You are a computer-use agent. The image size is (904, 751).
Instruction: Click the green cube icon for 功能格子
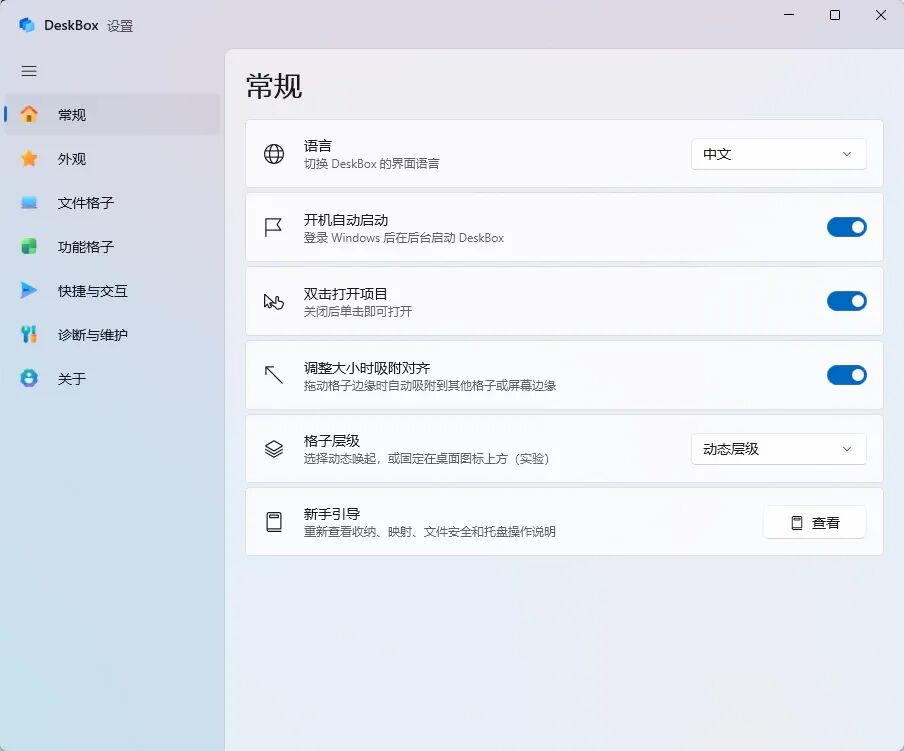29,247
